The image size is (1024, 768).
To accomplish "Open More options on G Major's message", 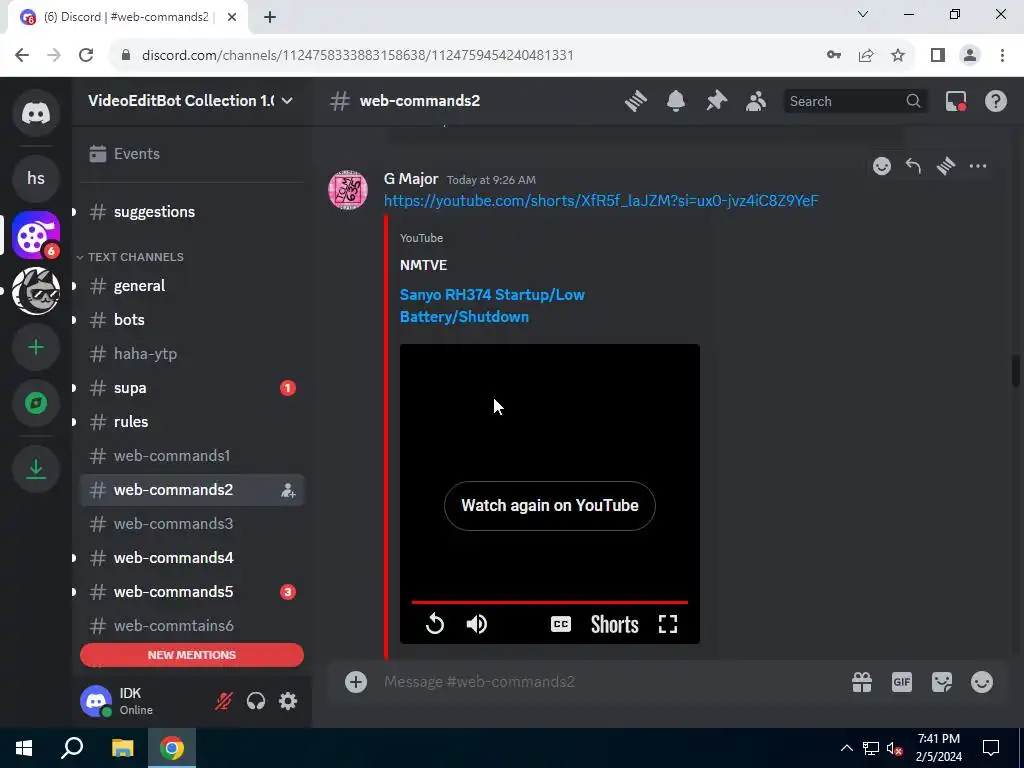I will pyautogui.click(x=978, y=166).
